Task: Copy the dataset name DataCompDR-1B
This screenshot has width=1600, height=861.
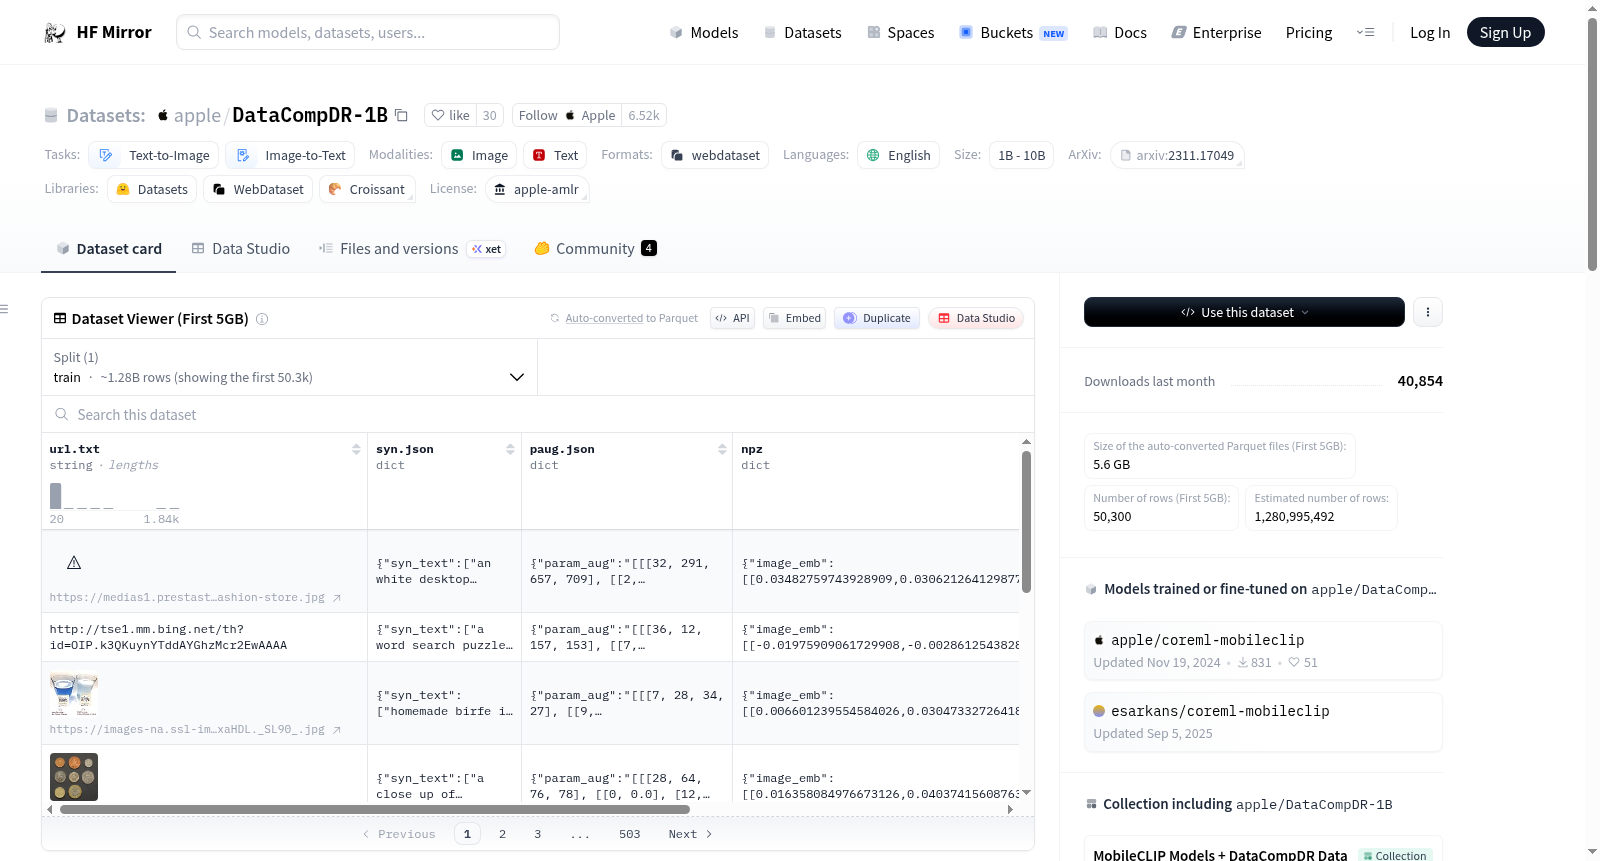Action: tap(401, 115)
